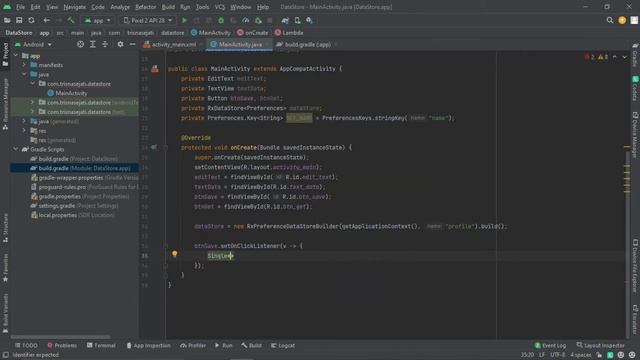
Task: Toggle the Device Manager right side tab
Action: coord(635,135)
